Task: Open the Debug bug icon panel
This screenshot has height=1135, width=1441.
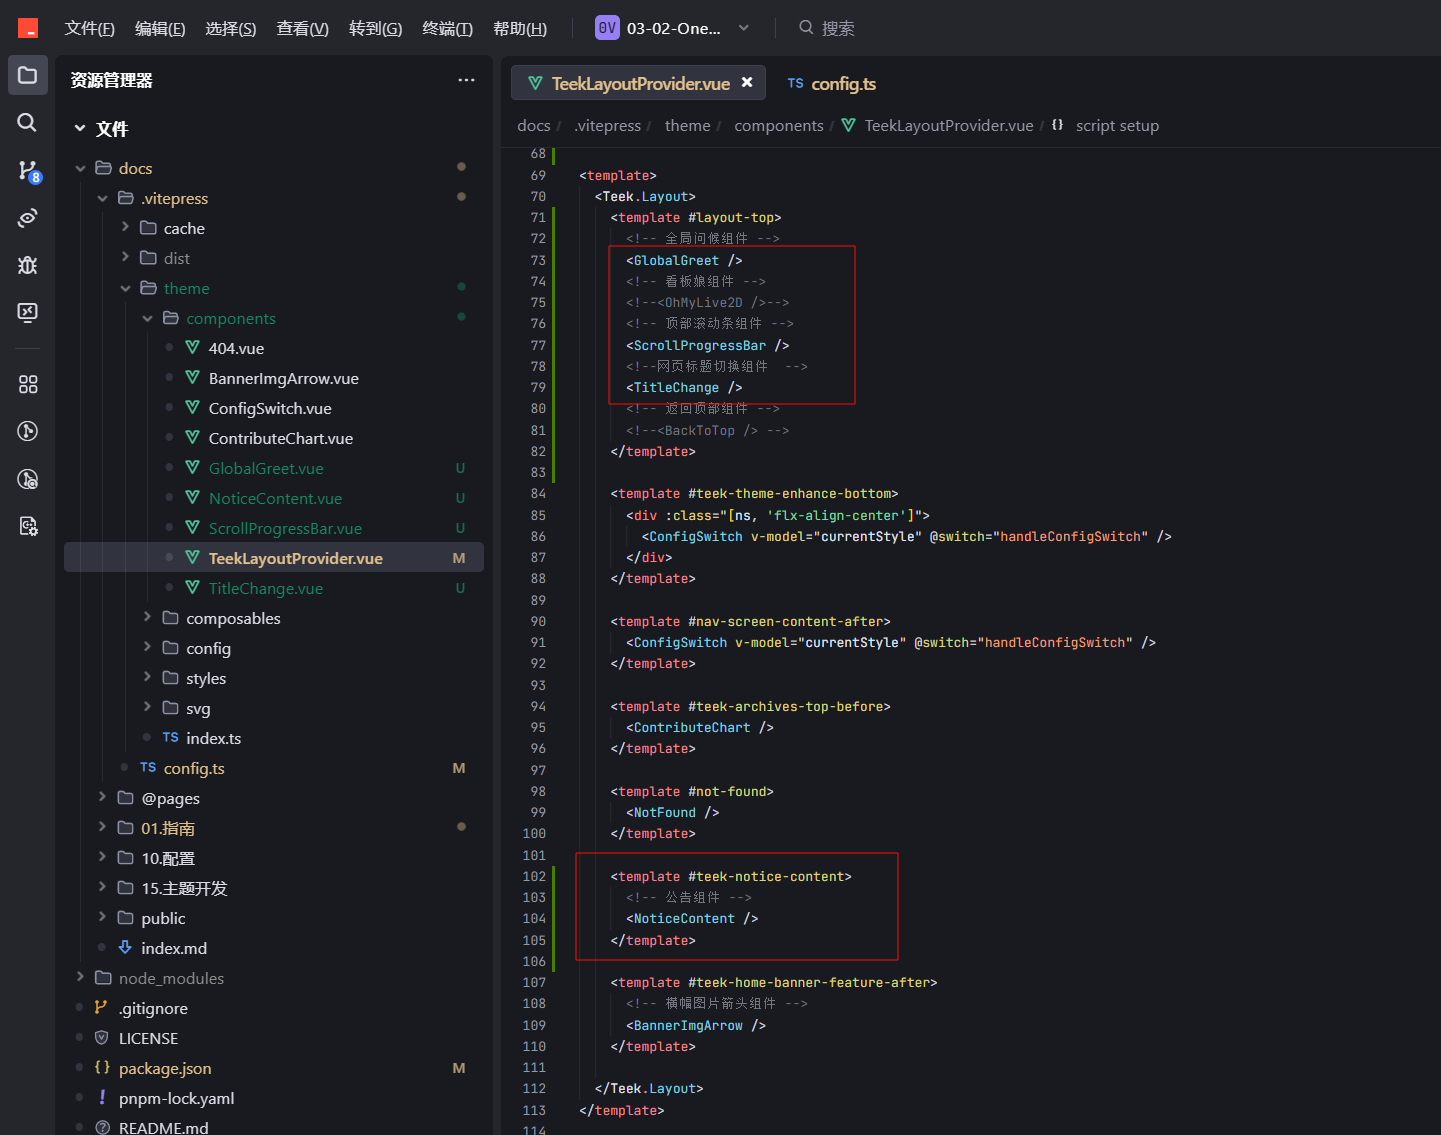Action: point(28,265)
